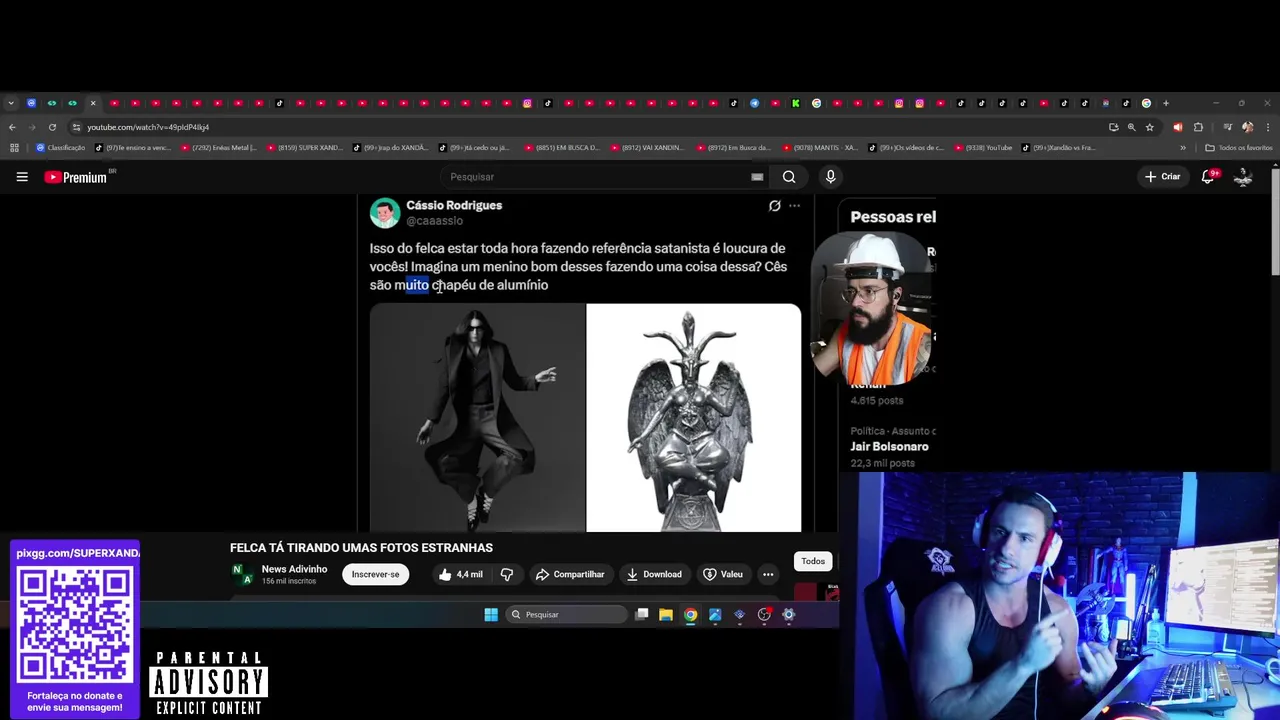The image size is (1280, 720).
Task: Open the YouTube account avatar menu
Action: tap(1243, 177)
